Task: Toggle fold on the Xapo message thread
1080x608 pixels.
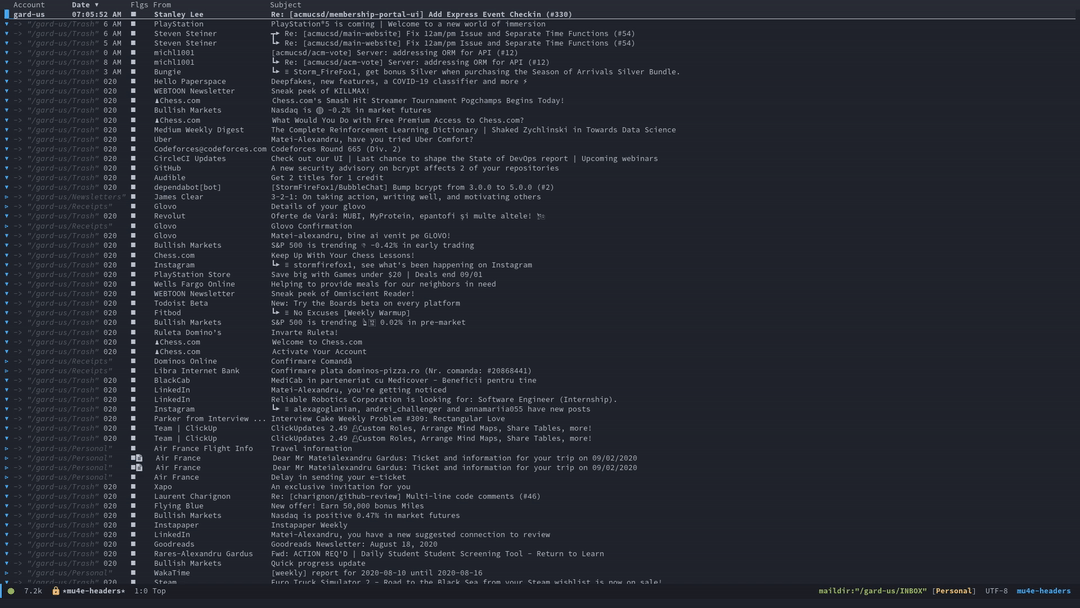Action: point(8,486)
